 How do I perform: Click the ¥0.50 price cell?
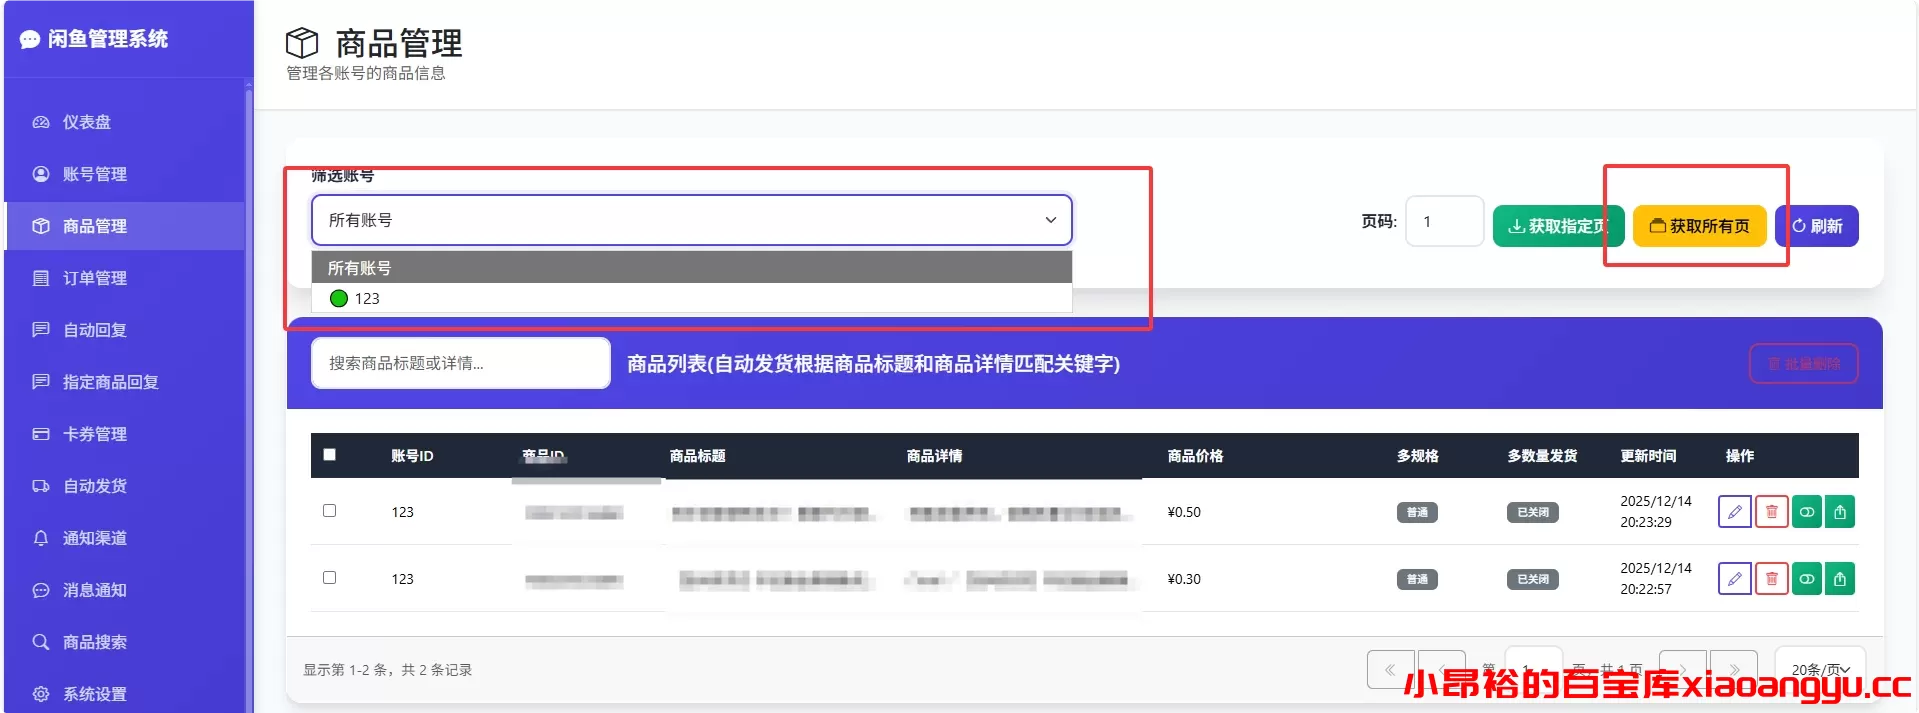(x=1184, y=512)
